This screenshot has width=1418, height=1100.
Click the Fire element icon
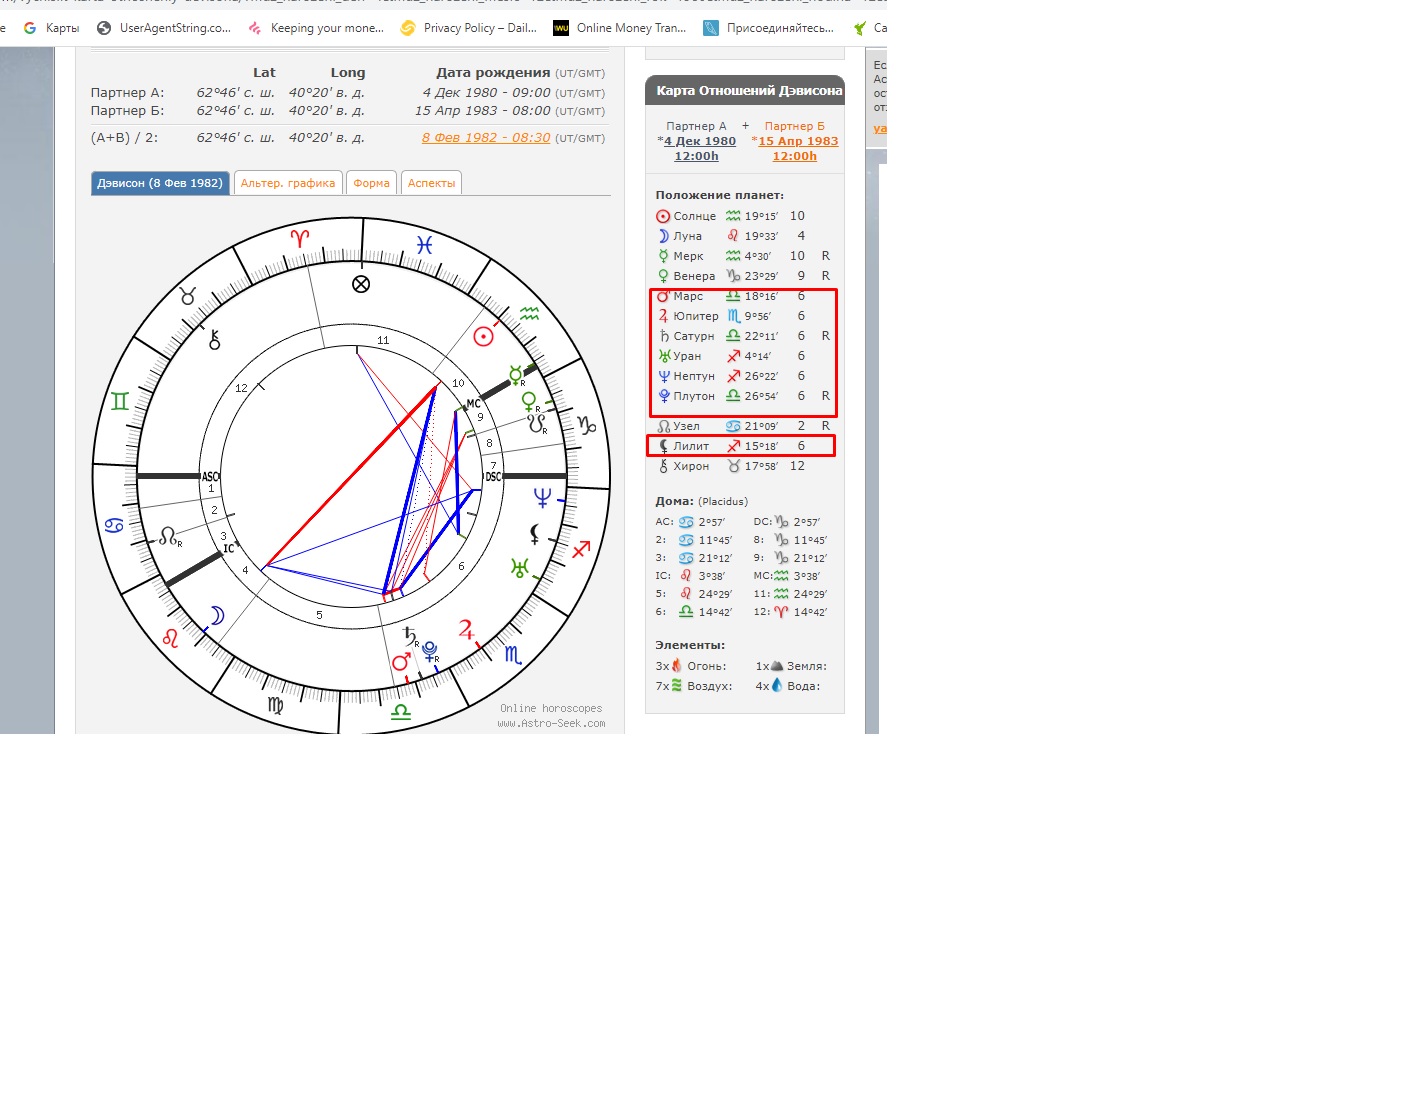tap(677, 666)
